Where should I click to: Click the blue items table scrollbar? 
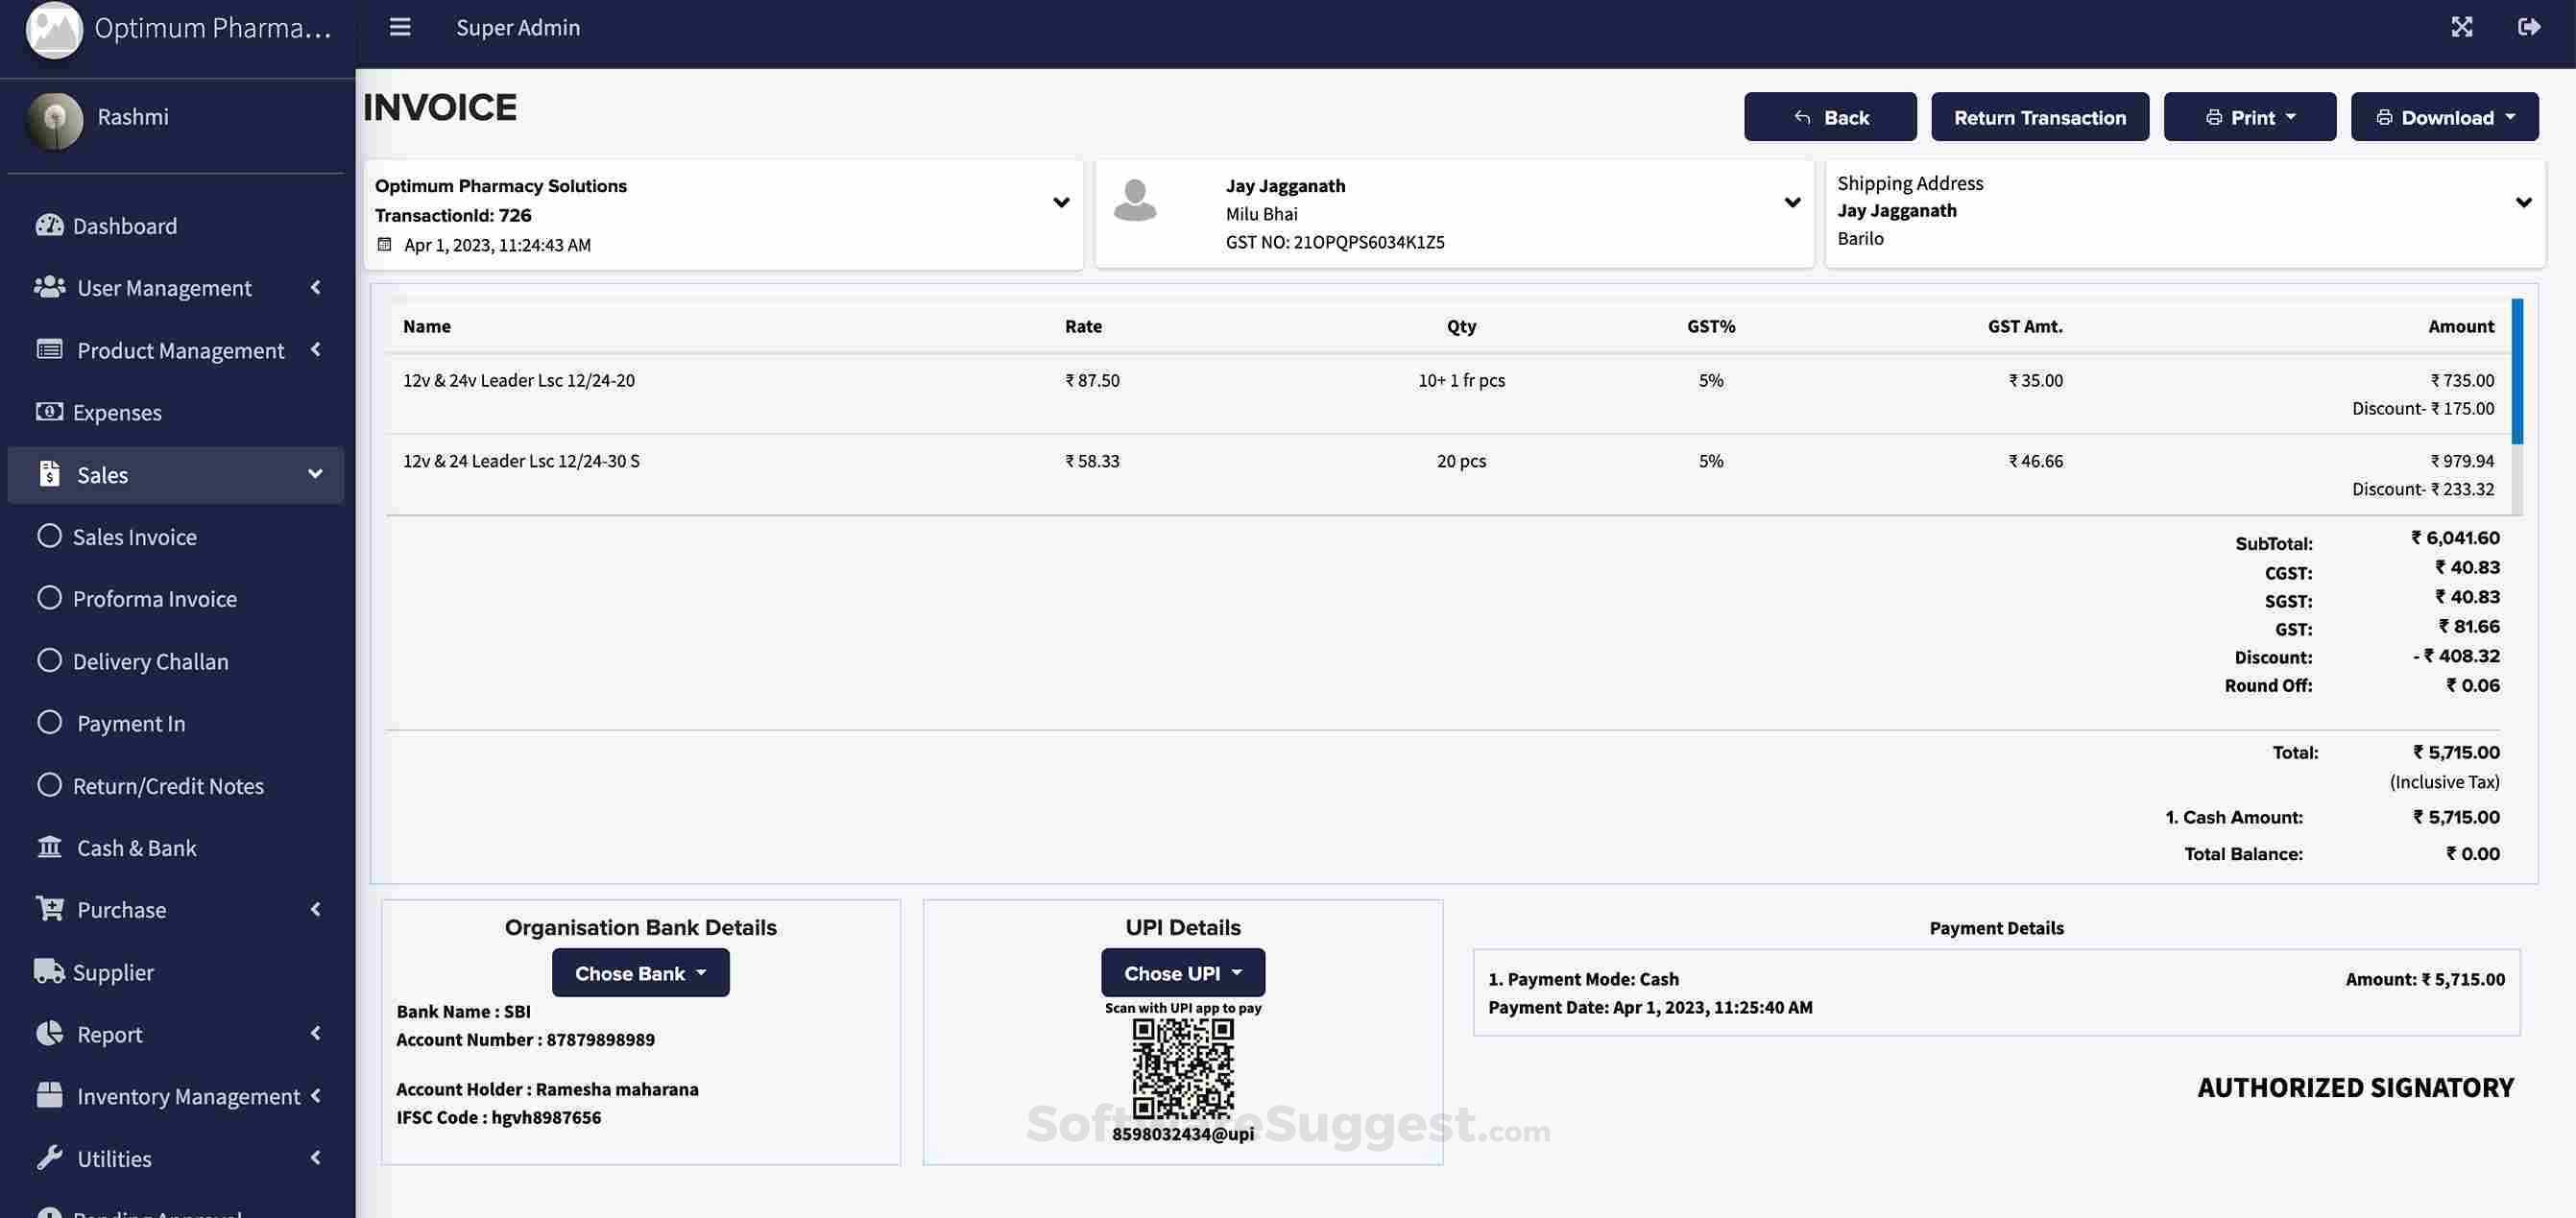click(x=2517, y=370)
